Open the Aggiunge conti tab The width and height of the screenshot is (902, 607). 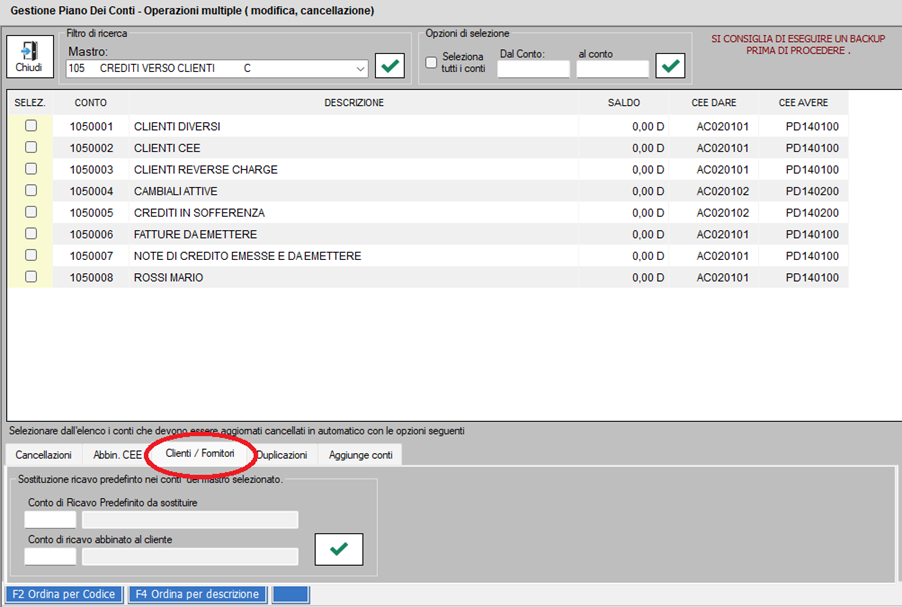(361, 455)
